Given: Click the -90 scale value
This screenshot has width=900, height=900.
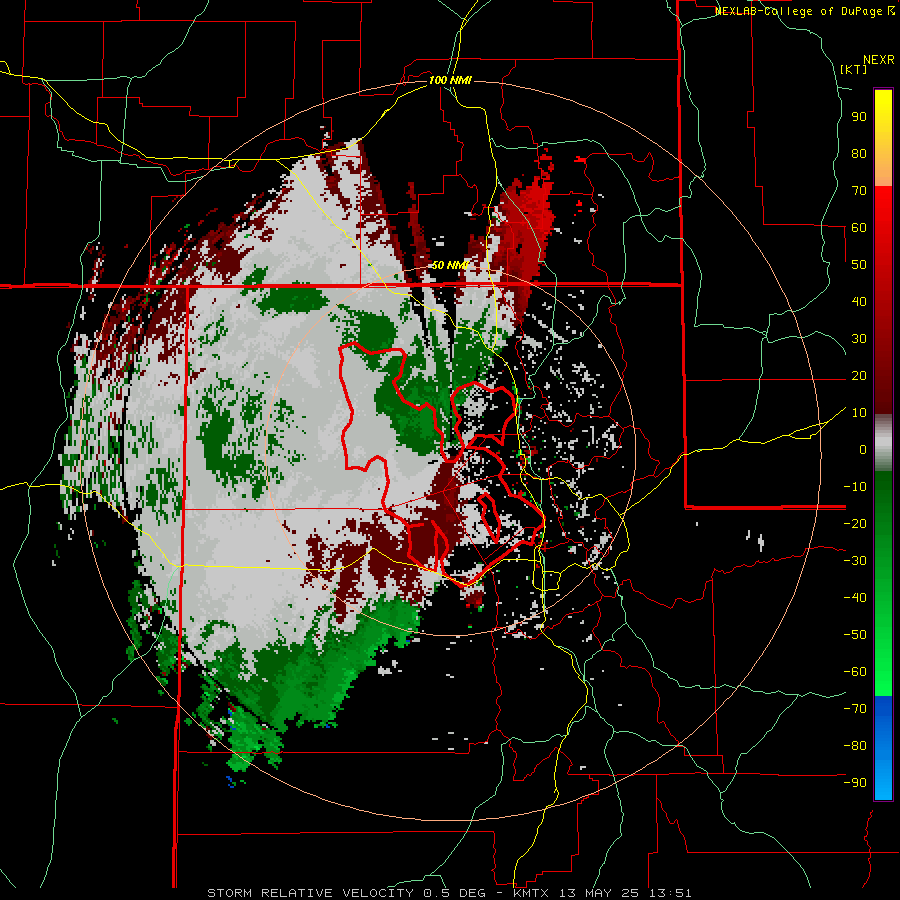Looking at the screenshot, I should (855, 783).
